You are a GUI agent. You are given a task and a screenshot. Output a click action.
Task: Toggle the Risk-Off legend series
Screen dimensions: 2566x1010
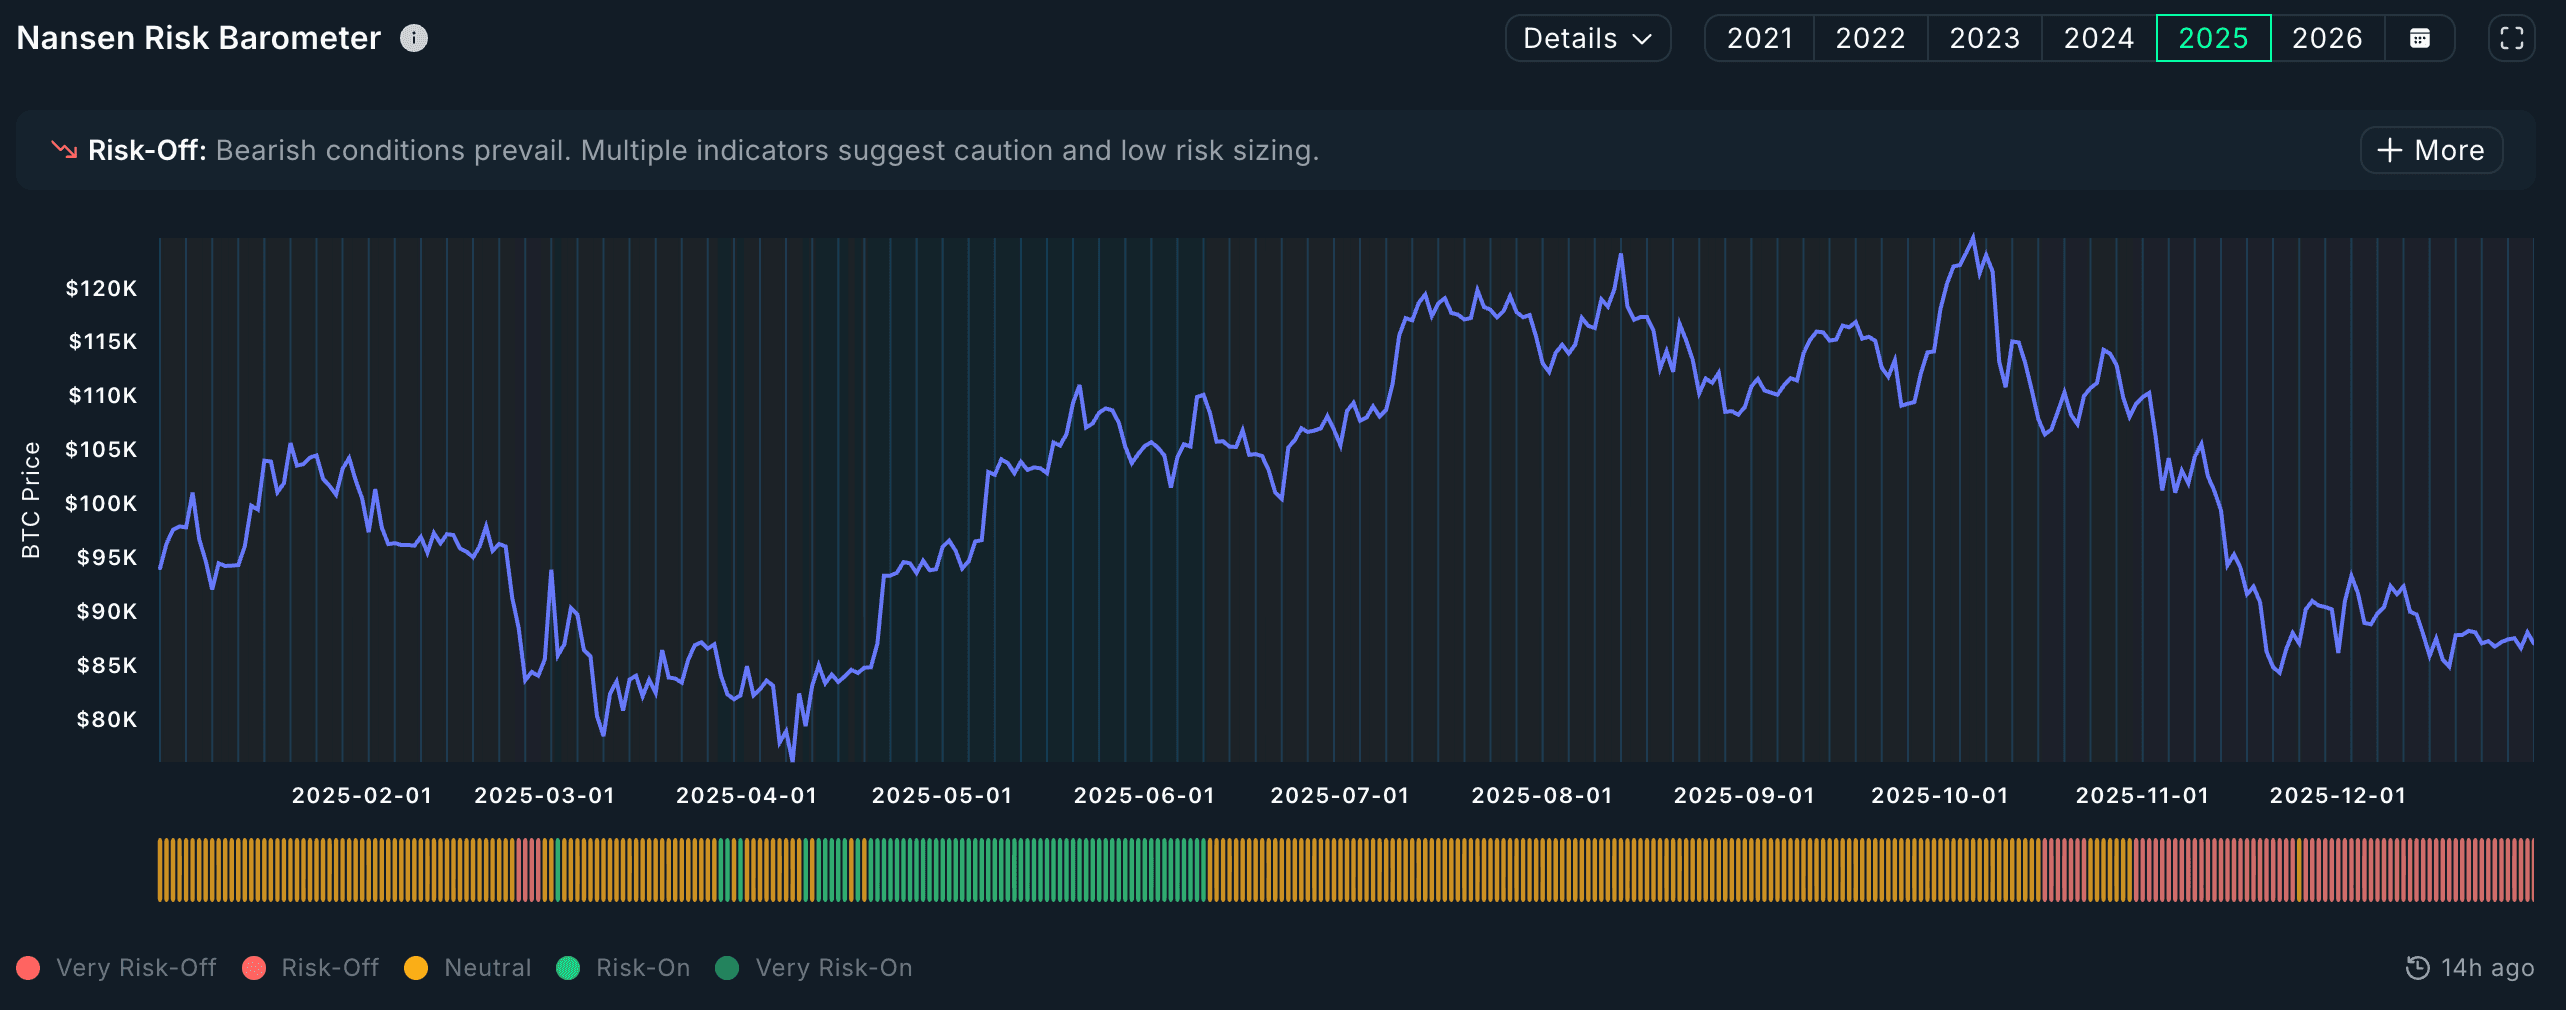click(310, 968)
